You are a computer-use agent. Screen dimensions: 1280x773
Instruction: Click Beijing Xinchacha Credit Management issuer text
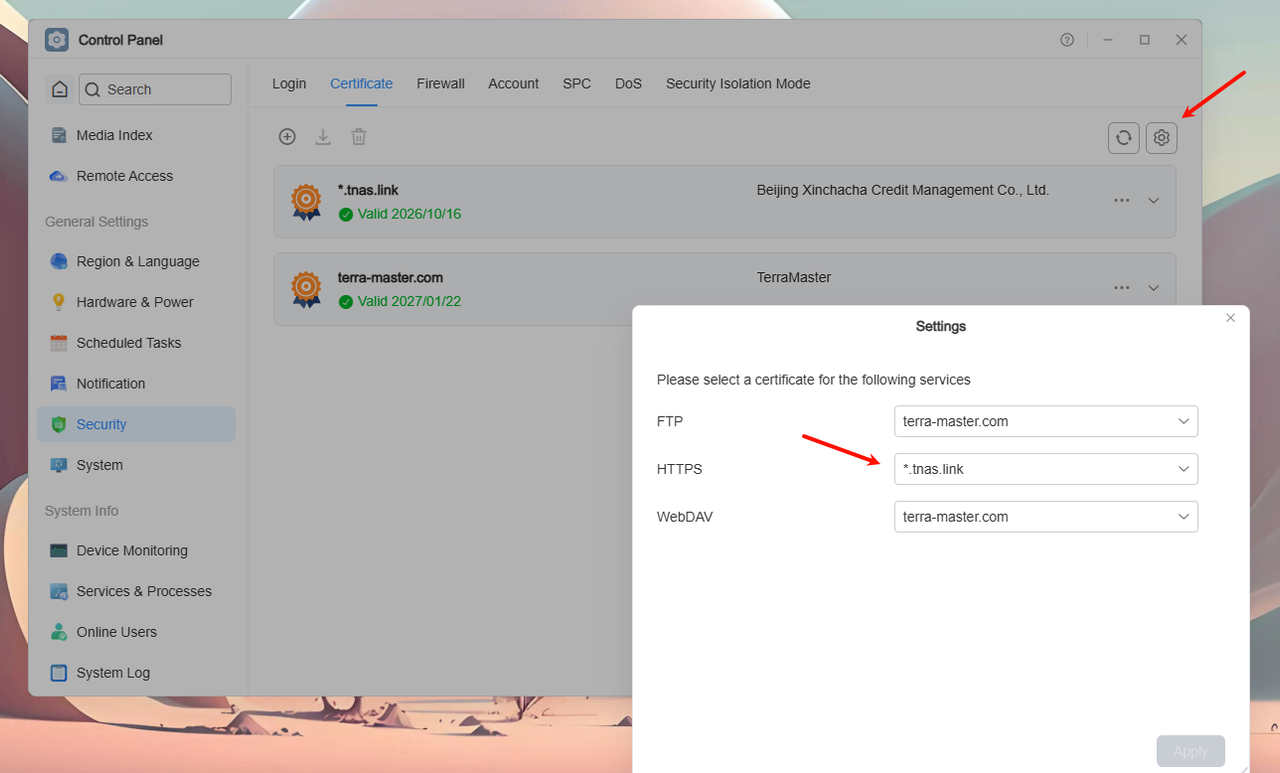[903, 190]
